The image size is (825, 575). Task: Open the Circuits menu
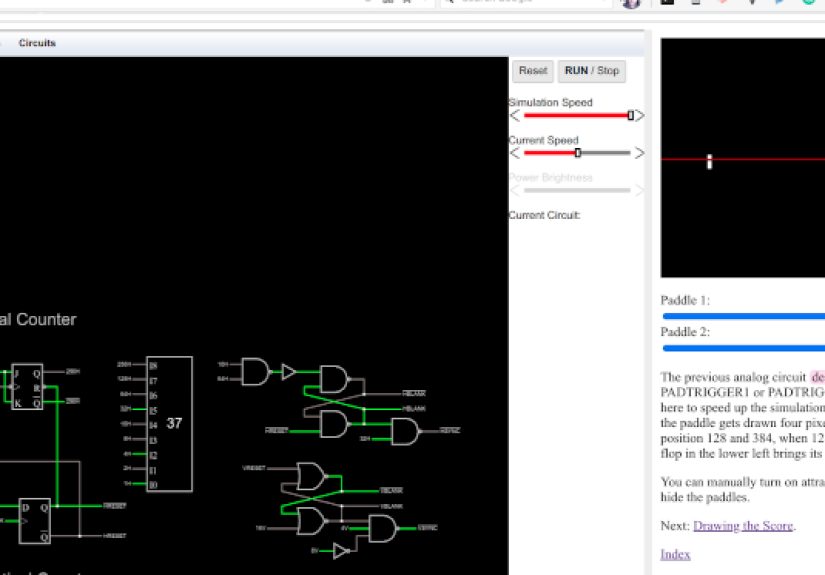point(37,43)
